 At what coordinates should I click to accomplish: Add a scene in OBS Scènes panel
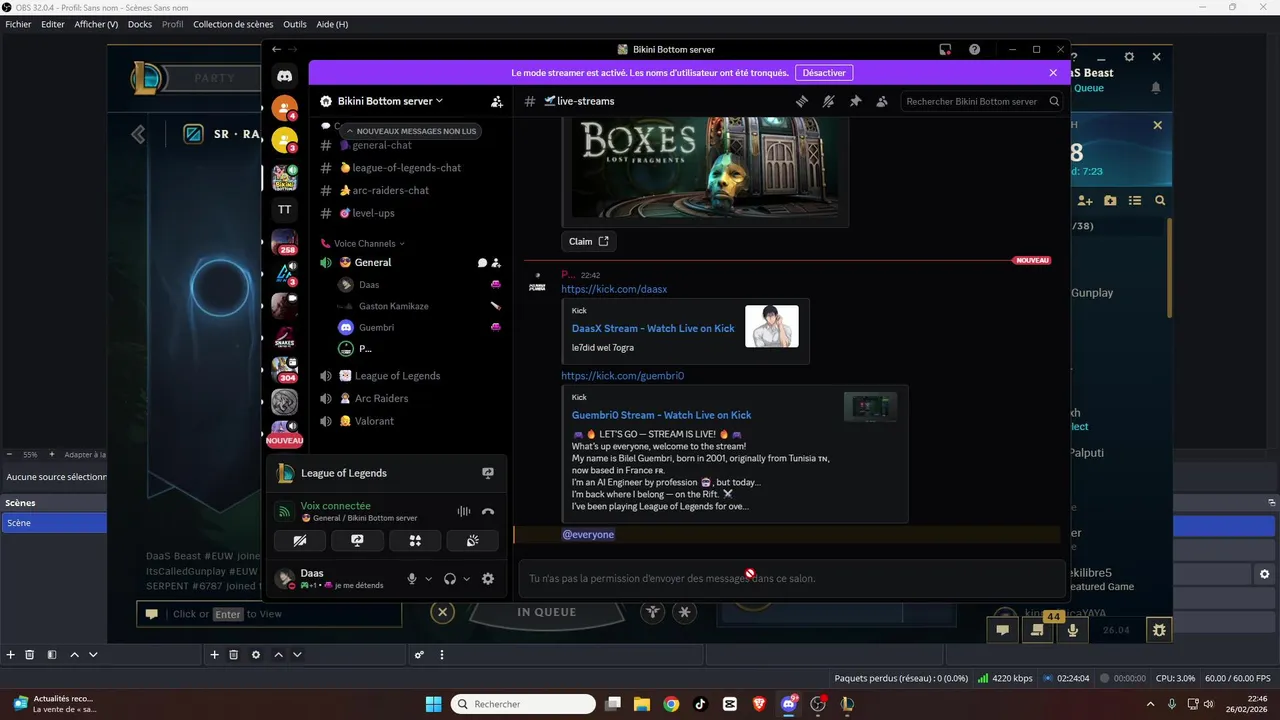(x=11, y=655)
